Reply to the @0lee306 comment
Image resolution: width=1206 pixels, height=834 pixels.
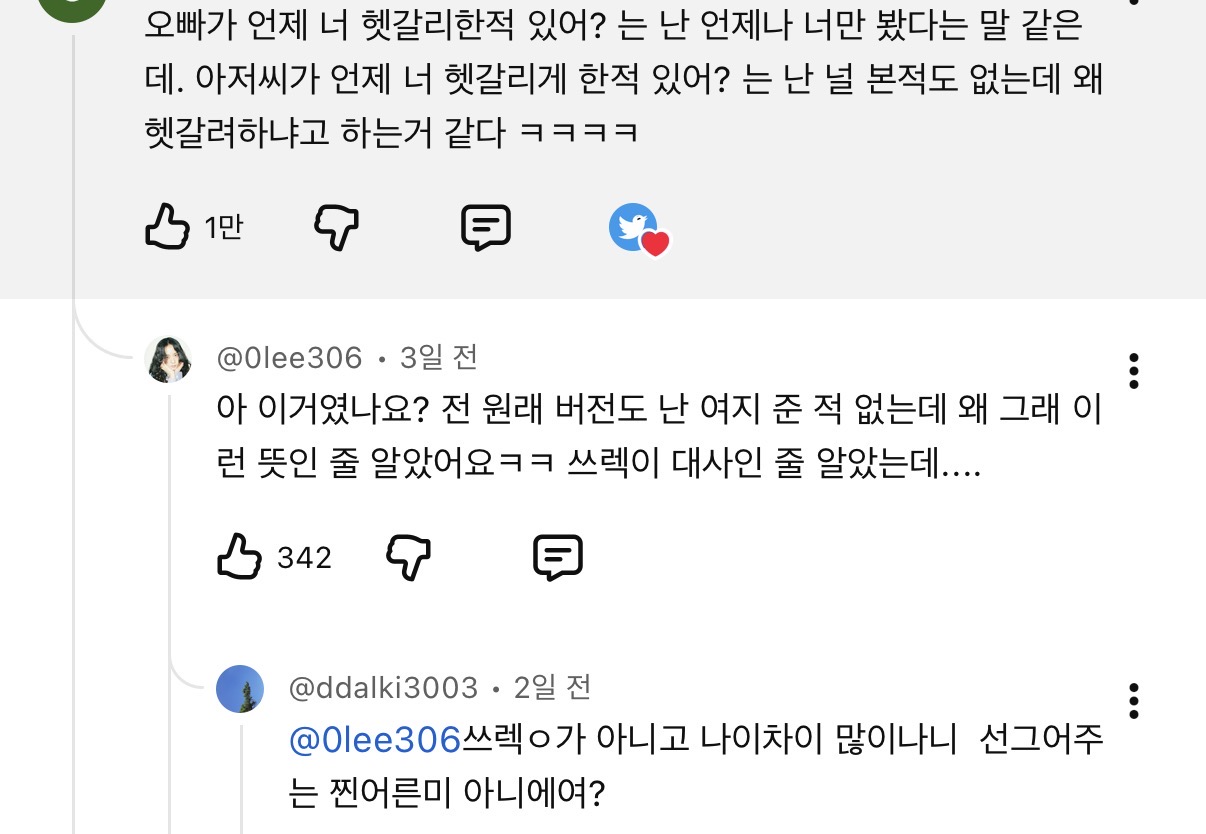click(x=558, y=557)
